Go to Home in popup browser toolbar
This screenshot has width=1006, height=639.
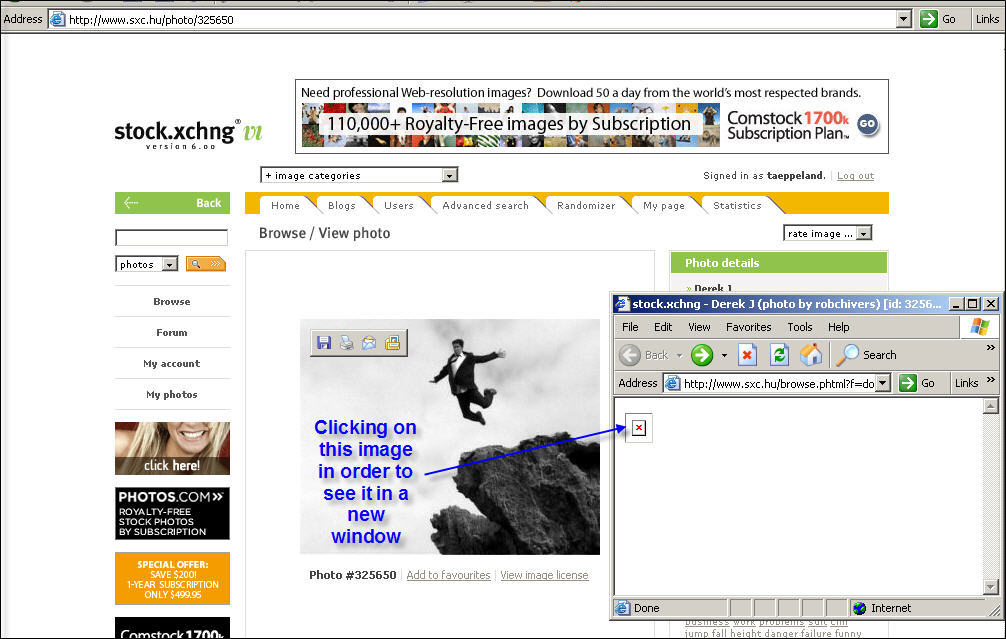click(x=811, y=355)
